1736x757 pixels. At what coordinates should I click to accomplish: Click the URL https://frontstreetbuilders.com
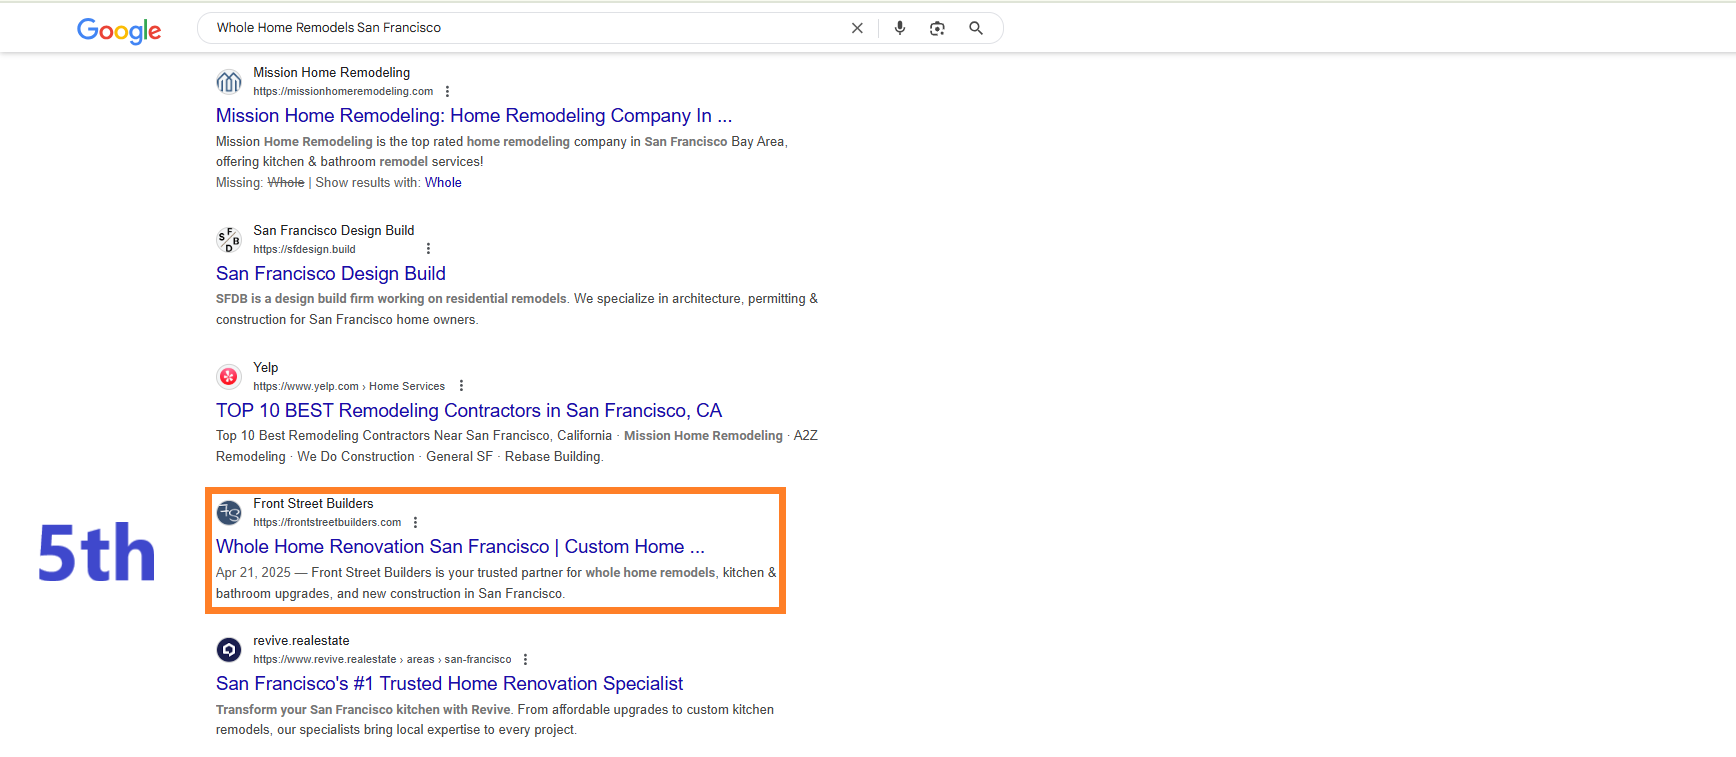(327, 522)
